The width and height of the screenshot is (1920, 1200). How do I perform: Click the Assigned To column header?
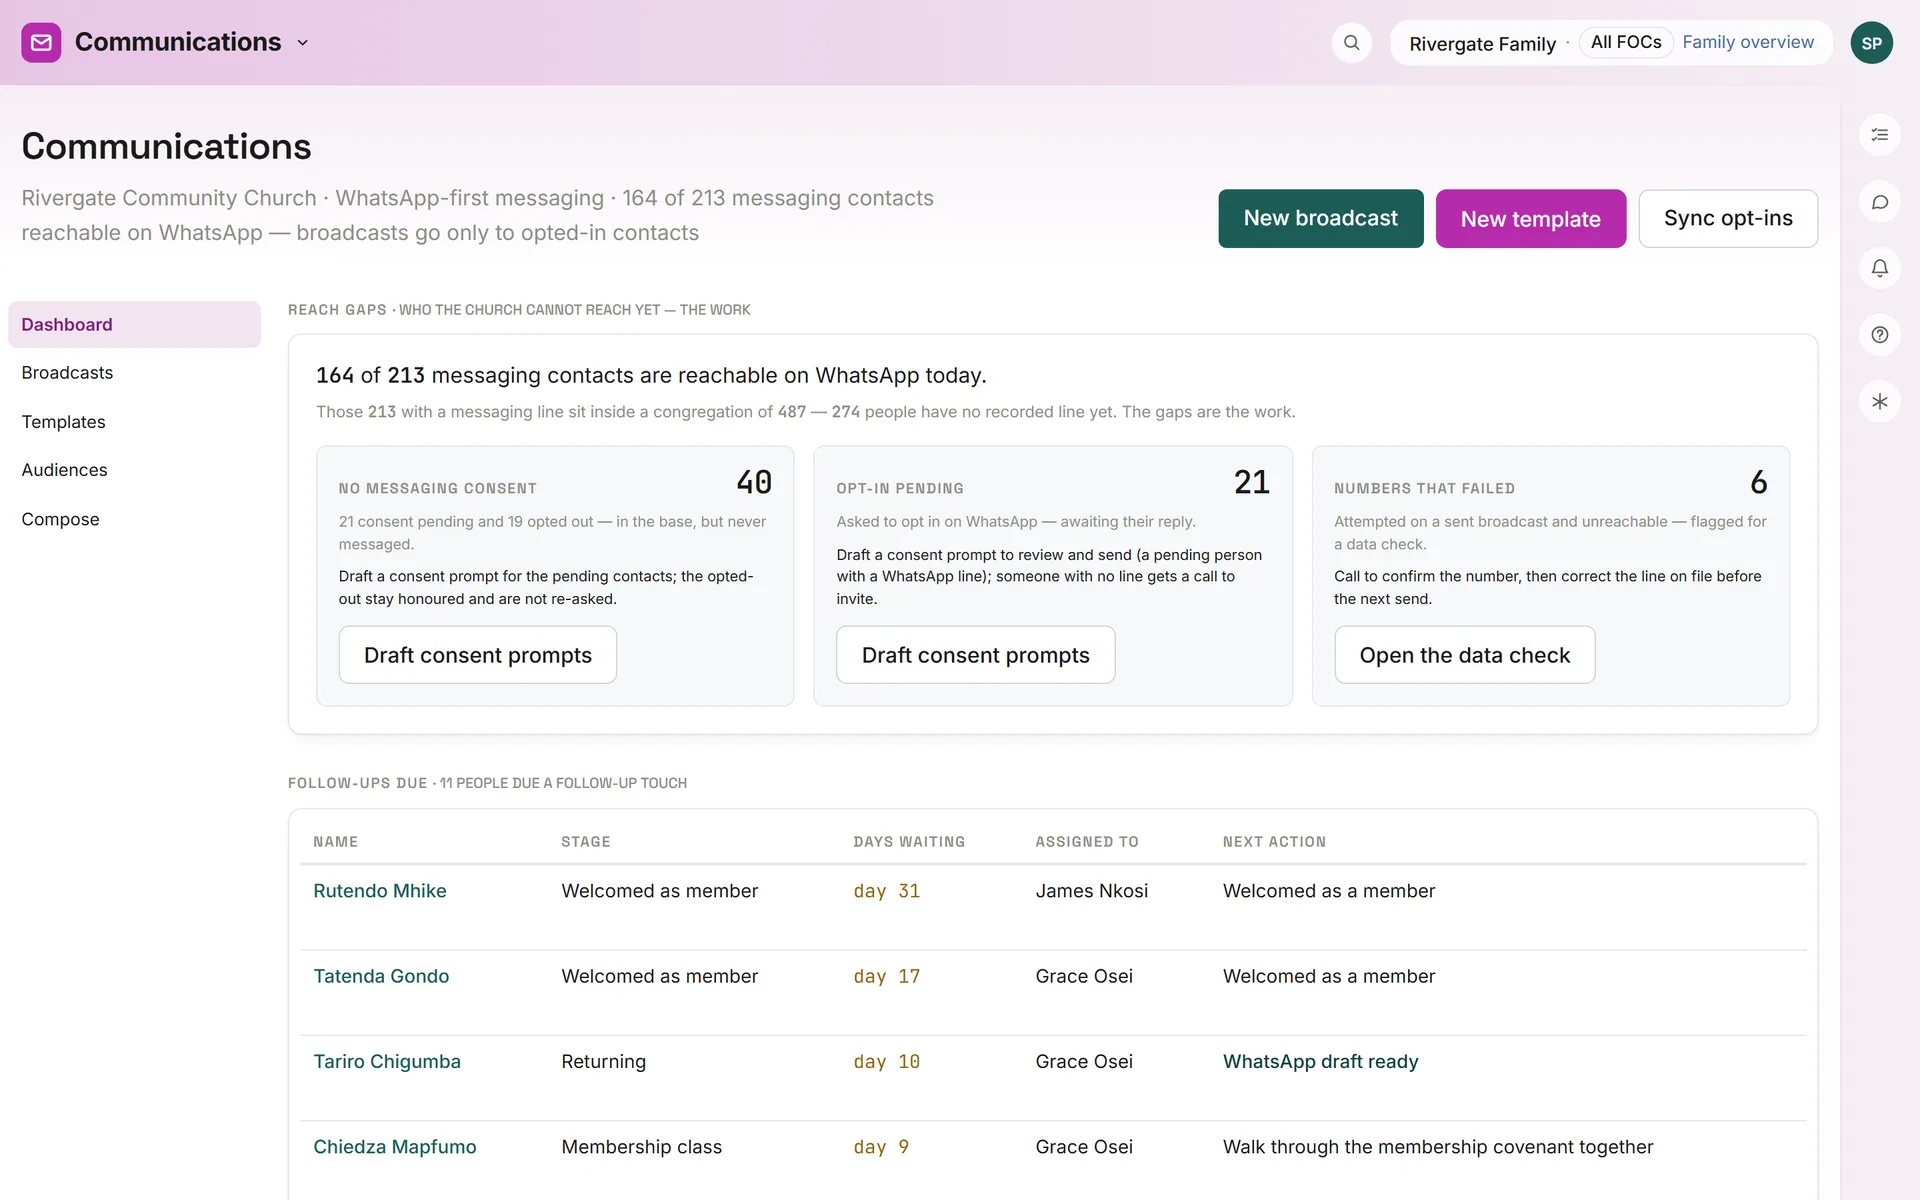click(1087, 842)
